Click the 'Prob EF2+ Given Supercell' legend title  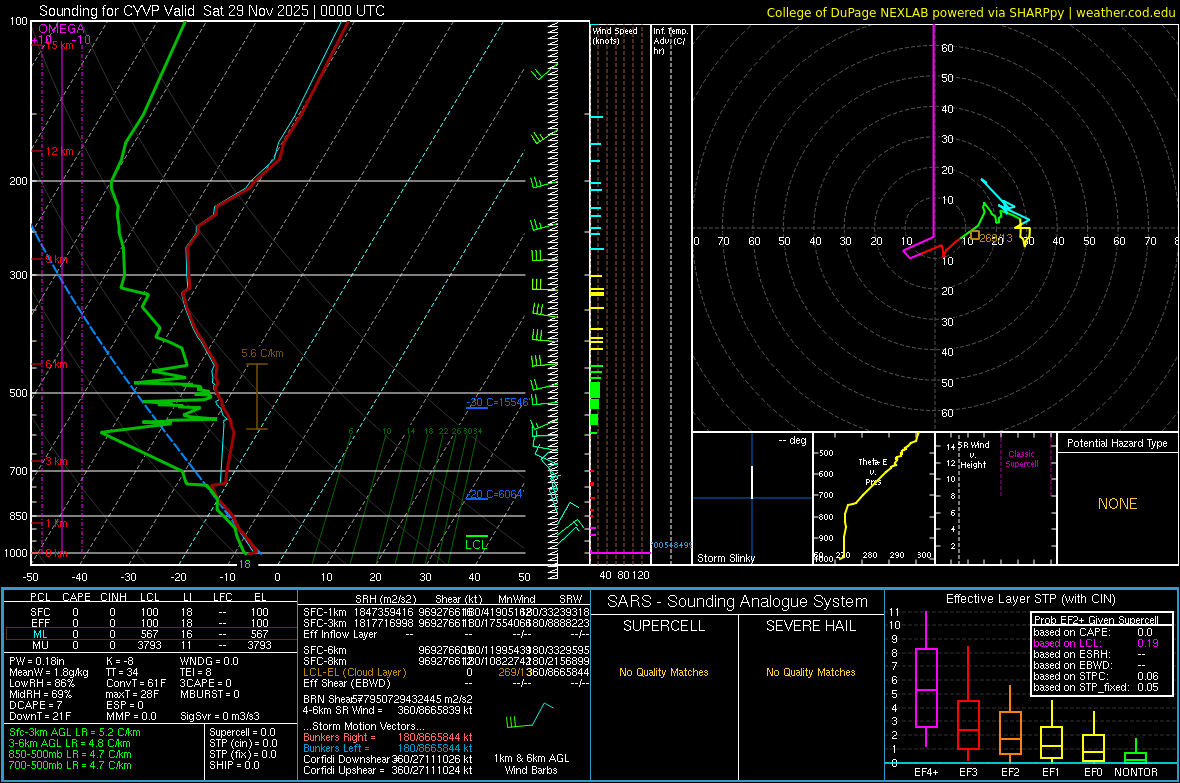coord(1096,620)
